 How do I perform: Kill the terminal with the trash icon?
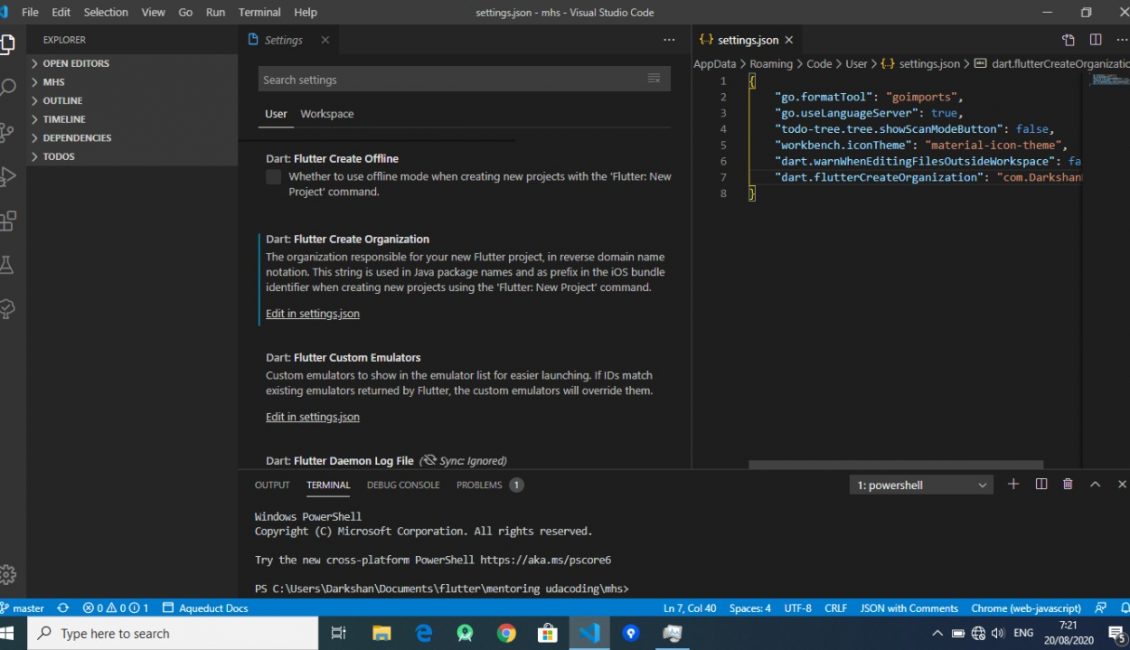(x=1067, y=484)
